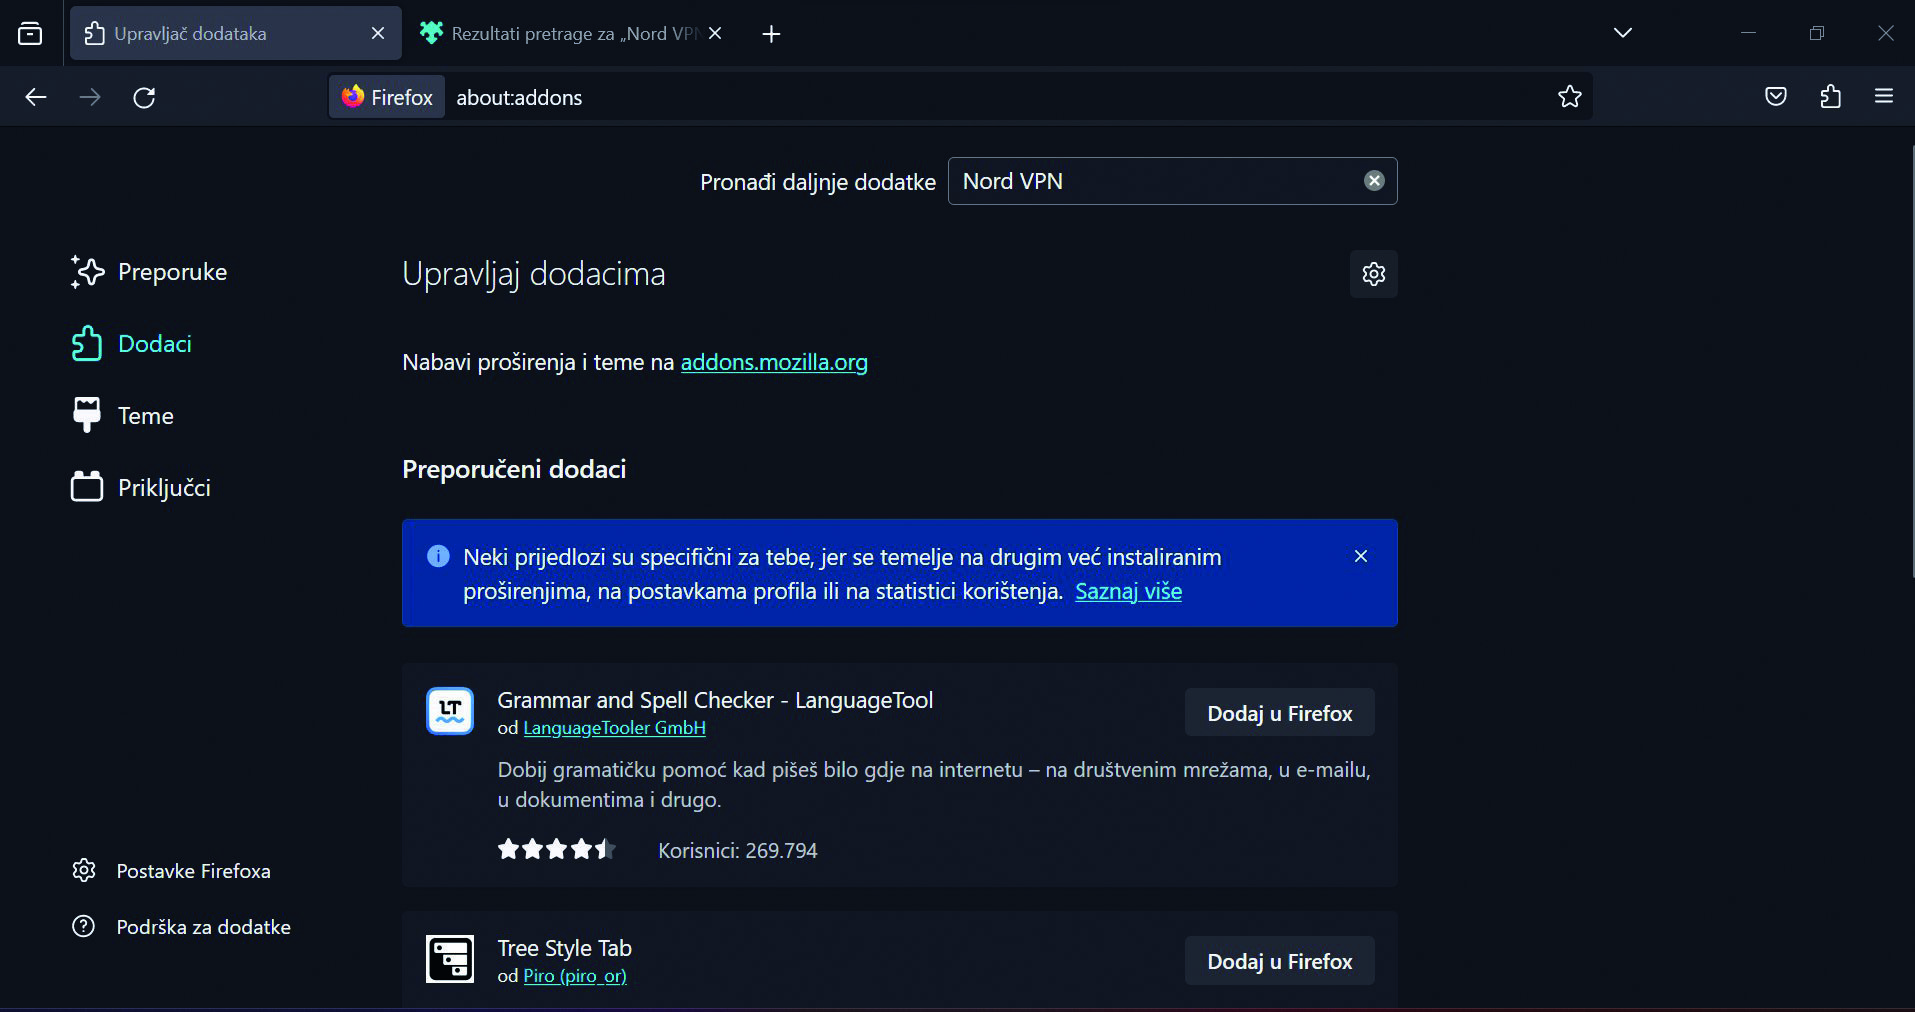Clear the Nord VPN search field
1915x1012 pixels.
[x=1374, y=181]
